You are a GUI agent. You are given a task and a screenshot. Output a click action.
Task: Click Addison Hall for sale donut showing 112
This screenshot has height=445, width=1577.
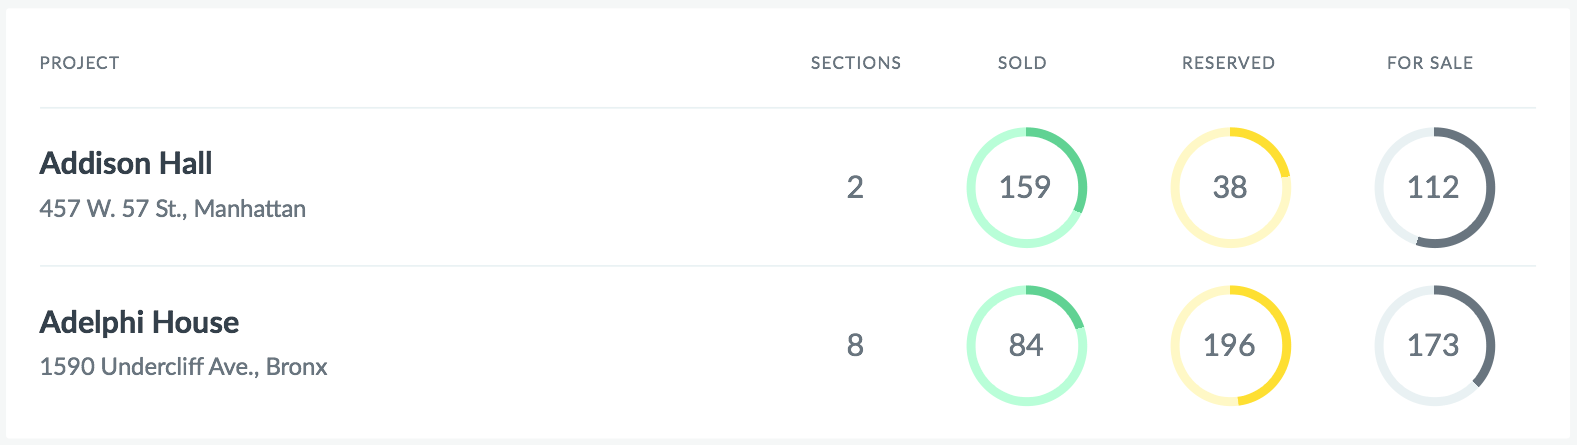[1434, 187]
